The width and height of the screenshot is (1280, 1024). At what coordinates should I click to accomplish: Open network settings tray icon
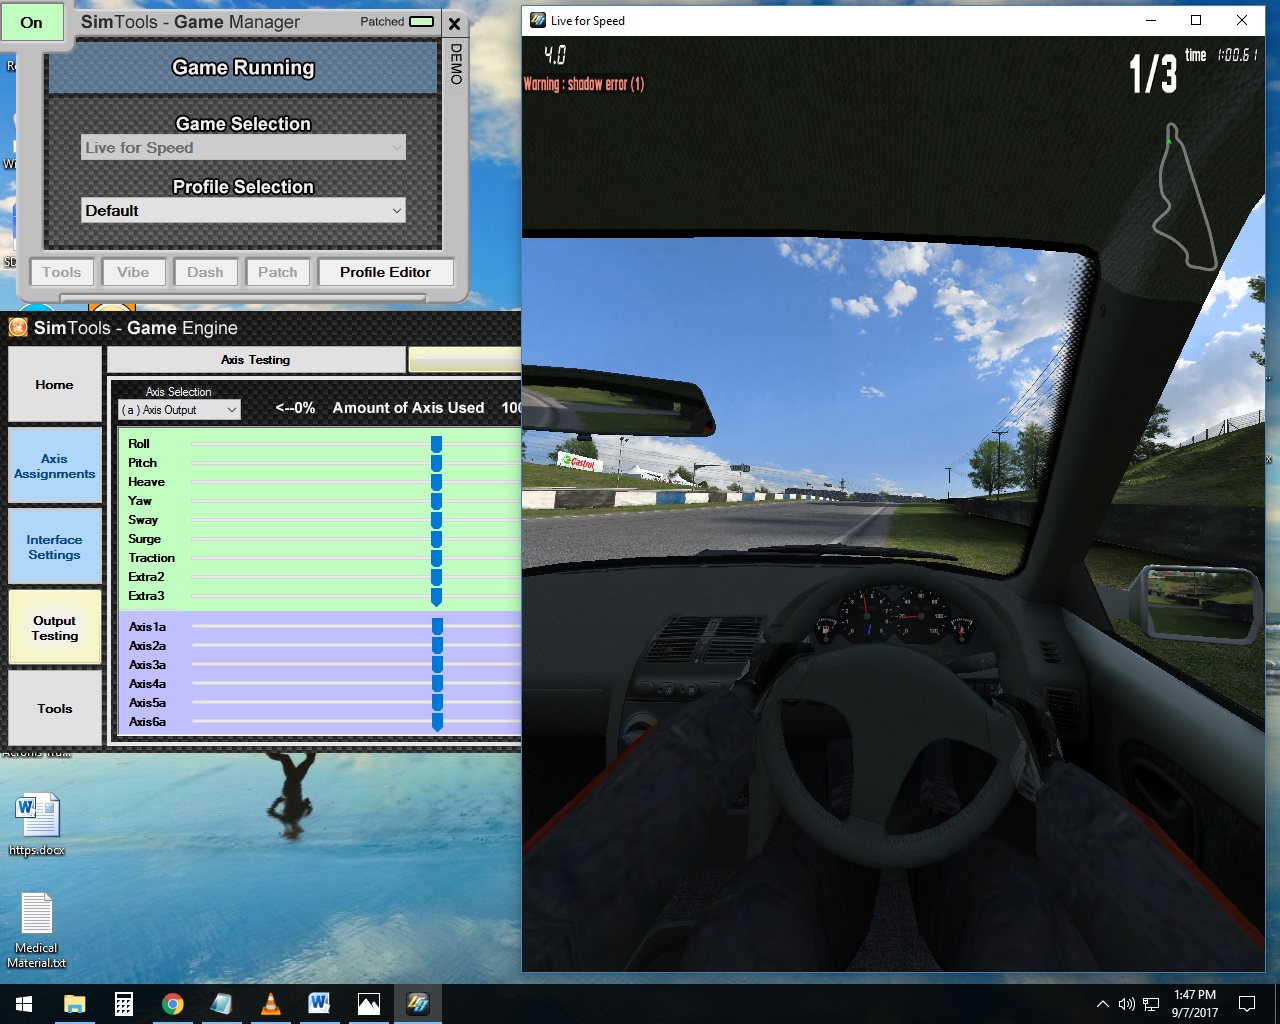pos(1151,1004)
